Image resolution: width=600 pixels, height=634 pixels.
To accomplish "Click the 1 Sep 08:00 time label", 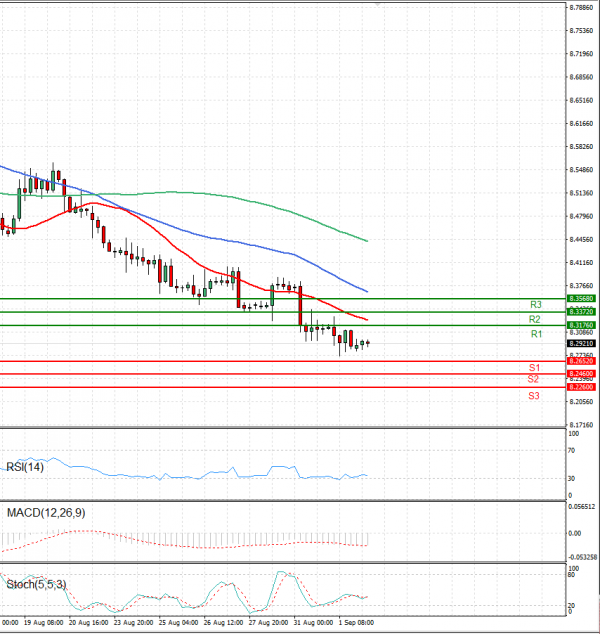I will coord(356,622).
